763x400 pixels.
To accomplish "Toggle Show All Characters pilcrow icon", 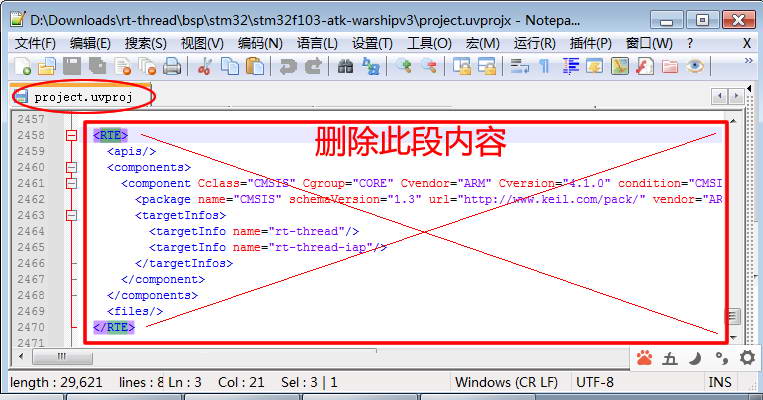I will (x=544, y=66).
